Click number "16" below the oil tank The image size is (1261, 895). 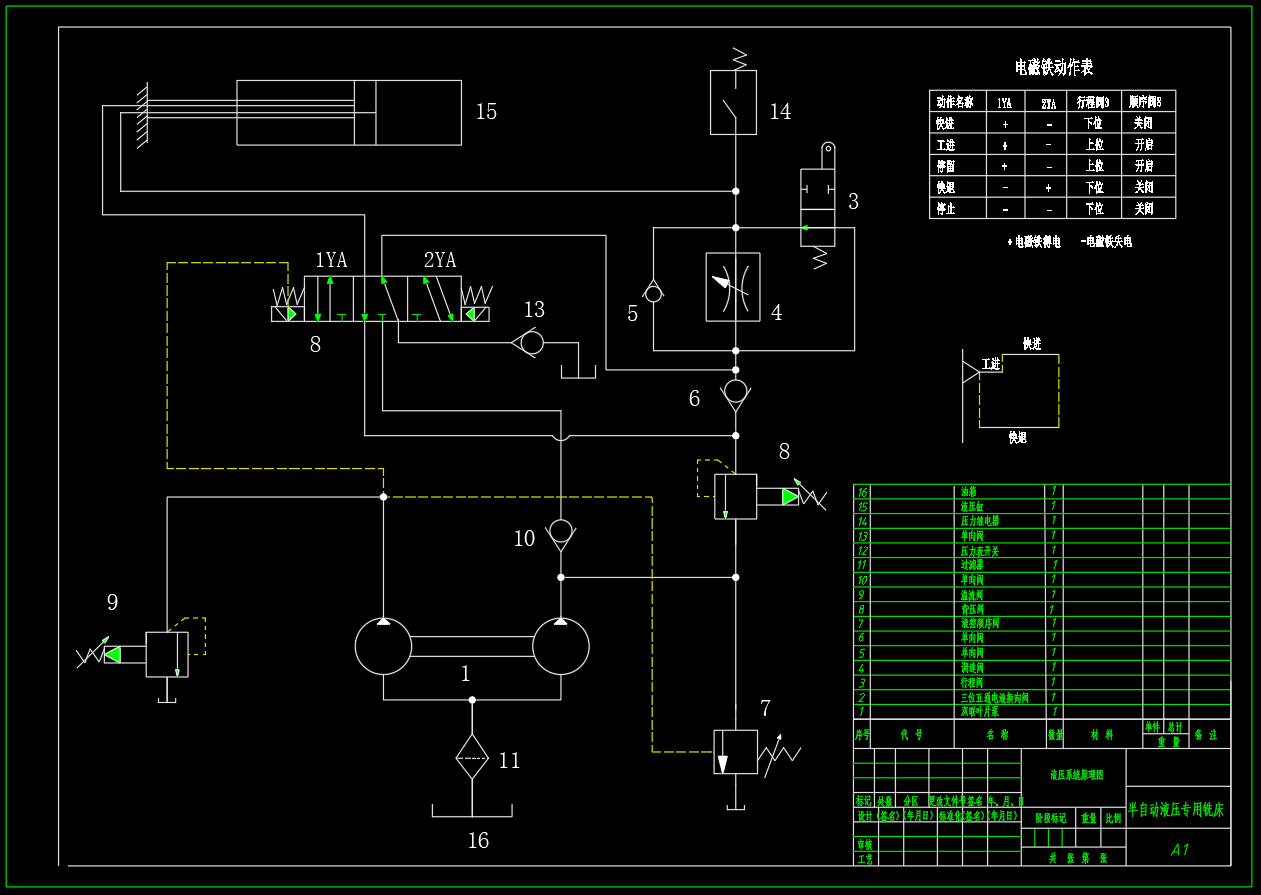(478, 841)
